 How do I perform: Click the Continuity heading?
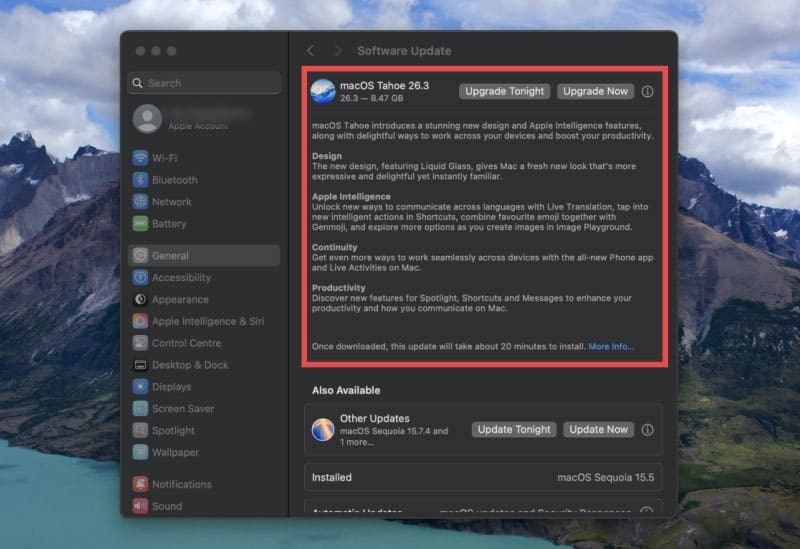335,247
